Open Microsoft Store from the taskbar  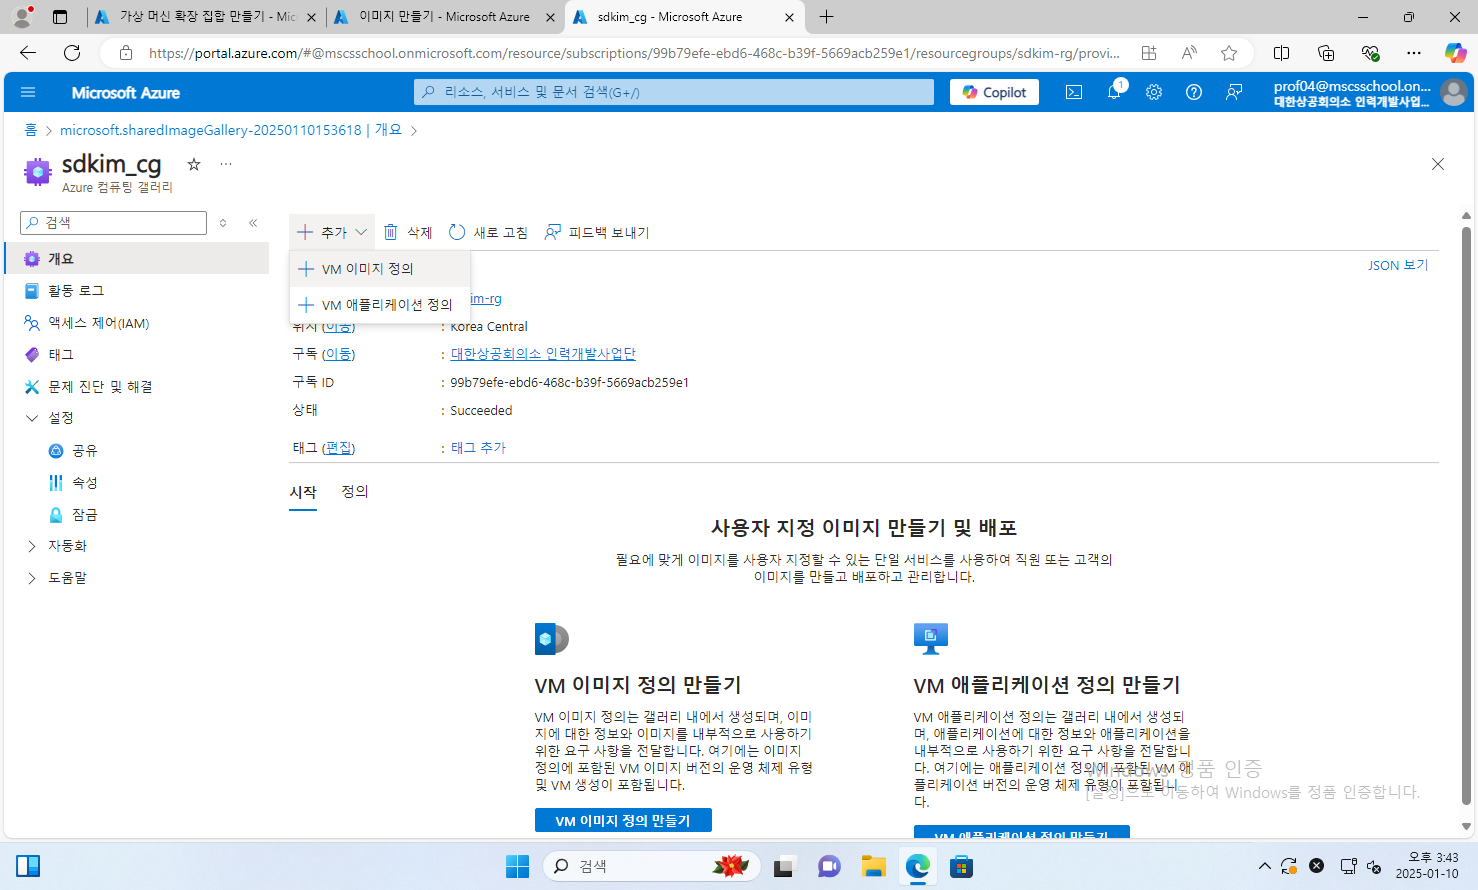pyautogui.click(x=962, y=866)
